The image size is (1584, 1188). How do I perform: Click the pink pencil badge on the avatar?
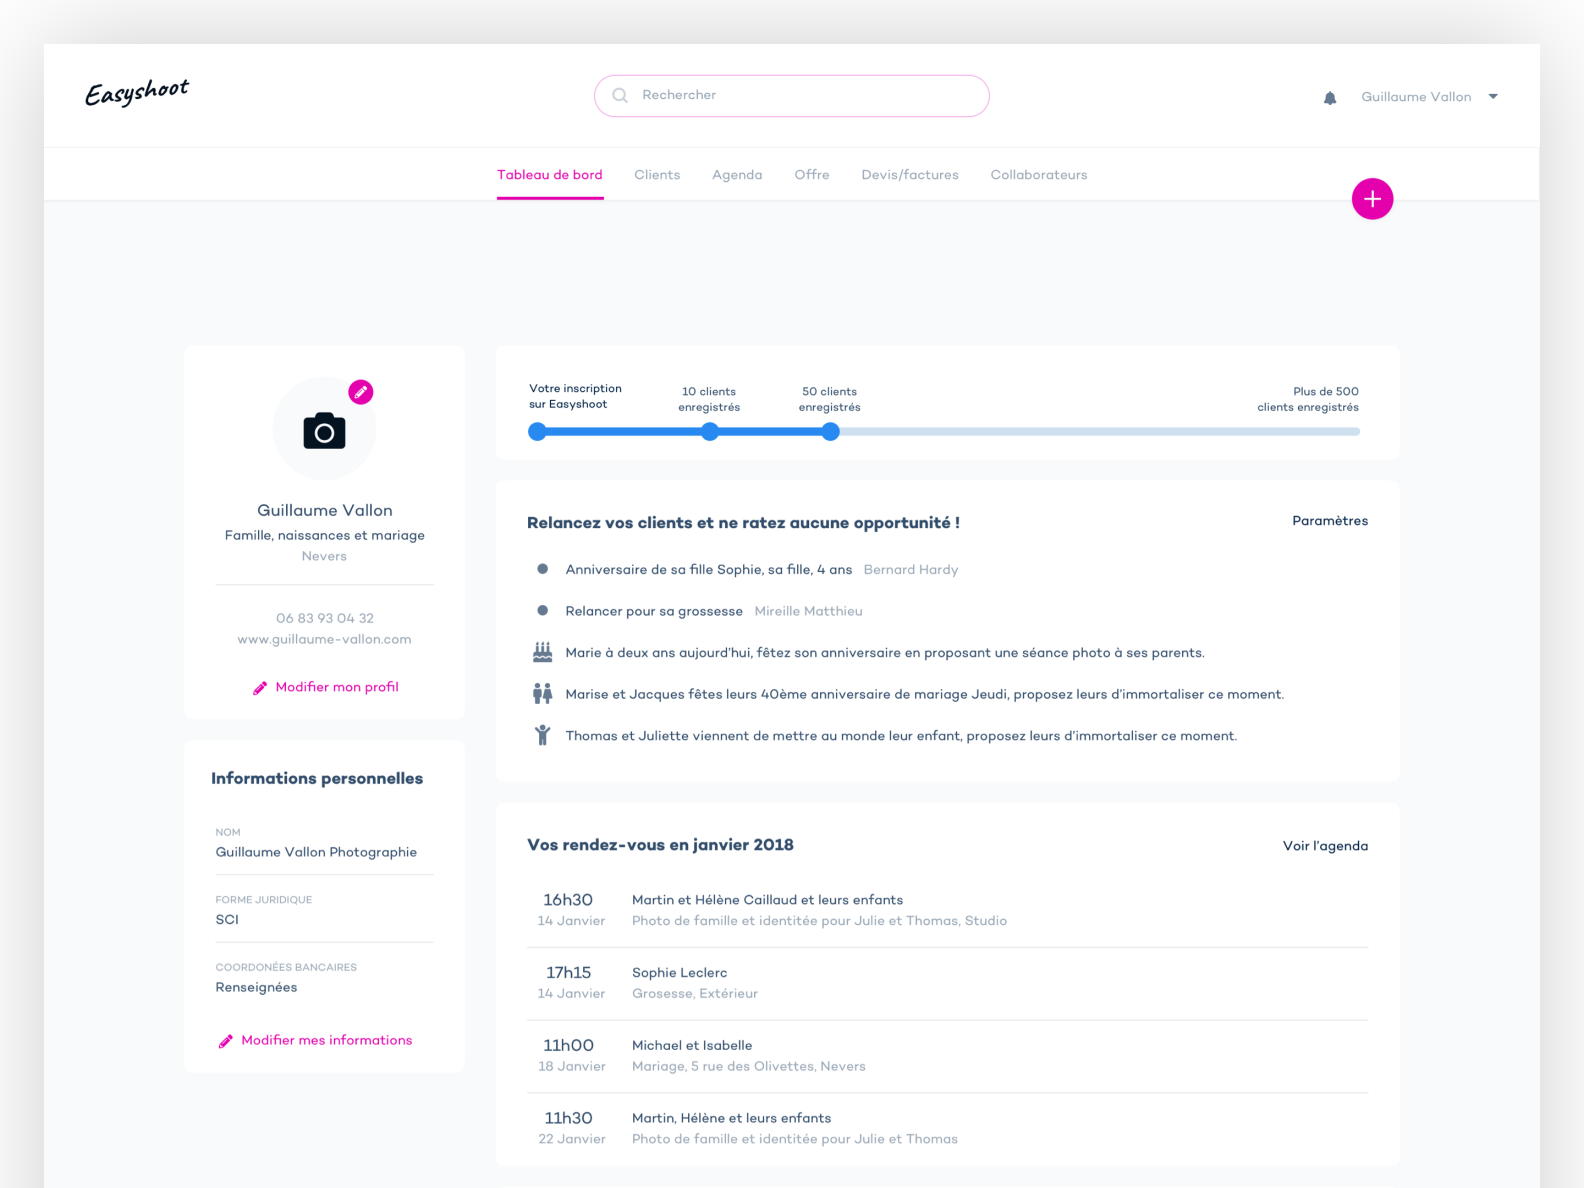[x=361, y=392]
